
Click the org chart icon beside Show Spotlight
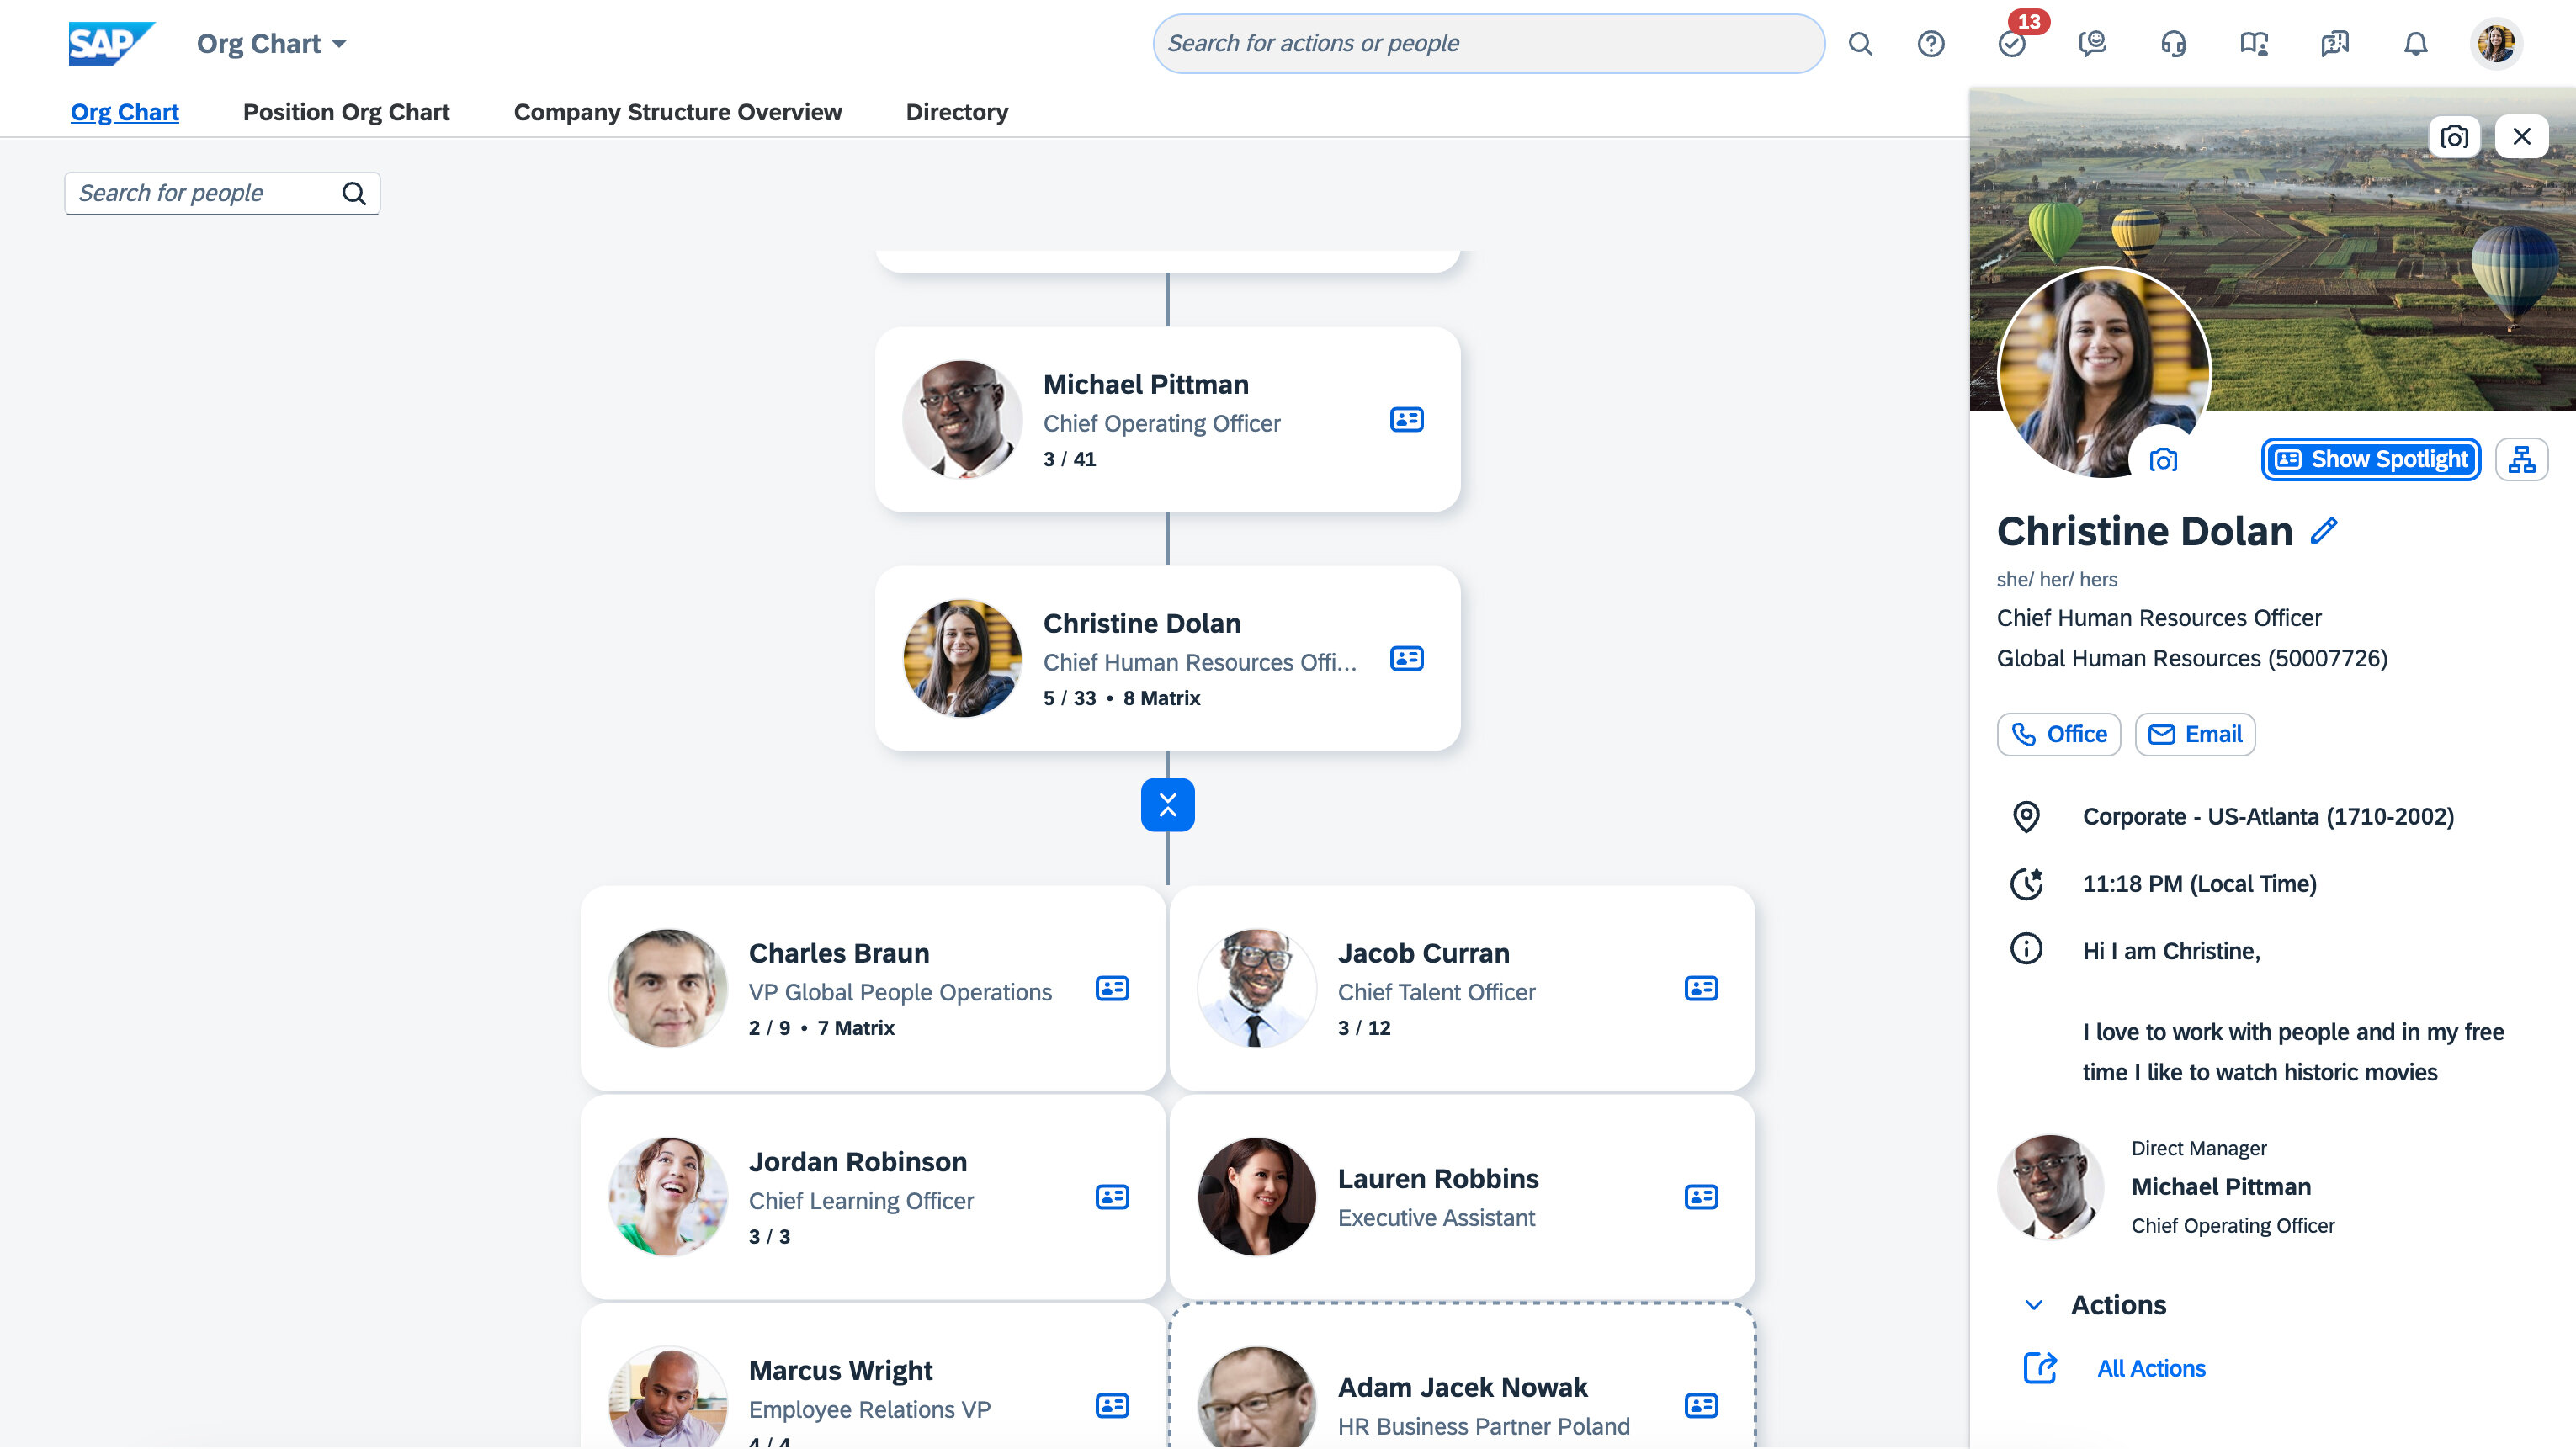click(2521, 460)
